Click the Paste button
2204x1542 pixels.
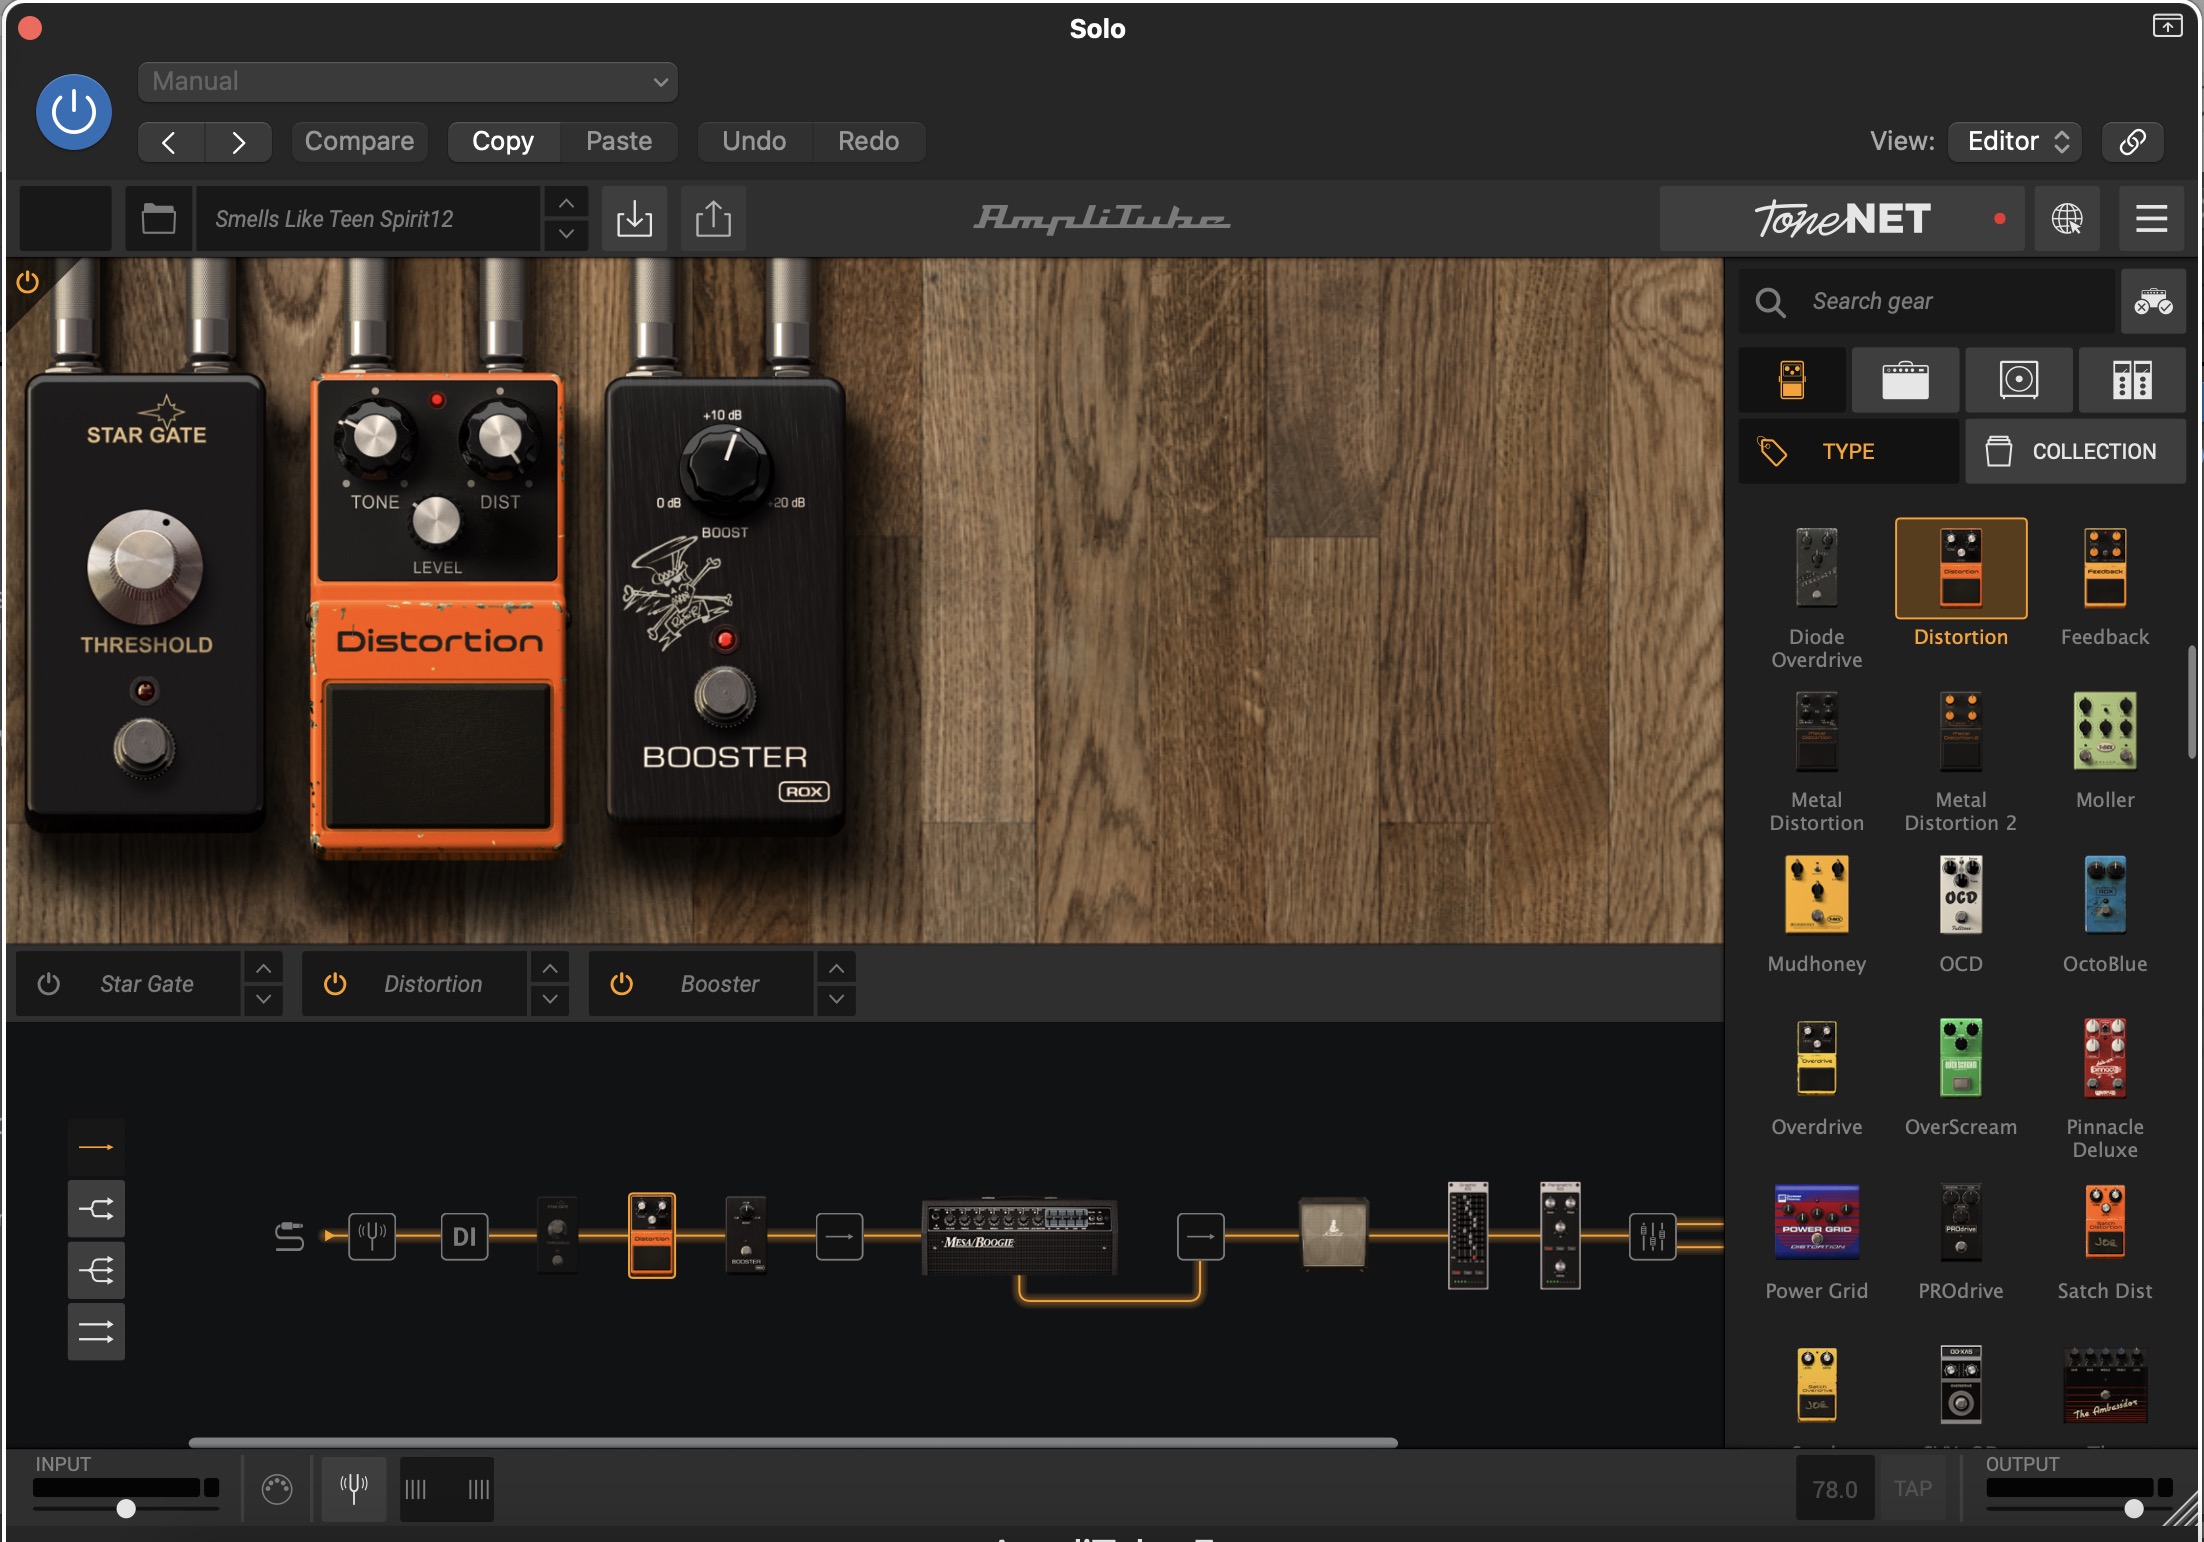click(x=619, y=141)
